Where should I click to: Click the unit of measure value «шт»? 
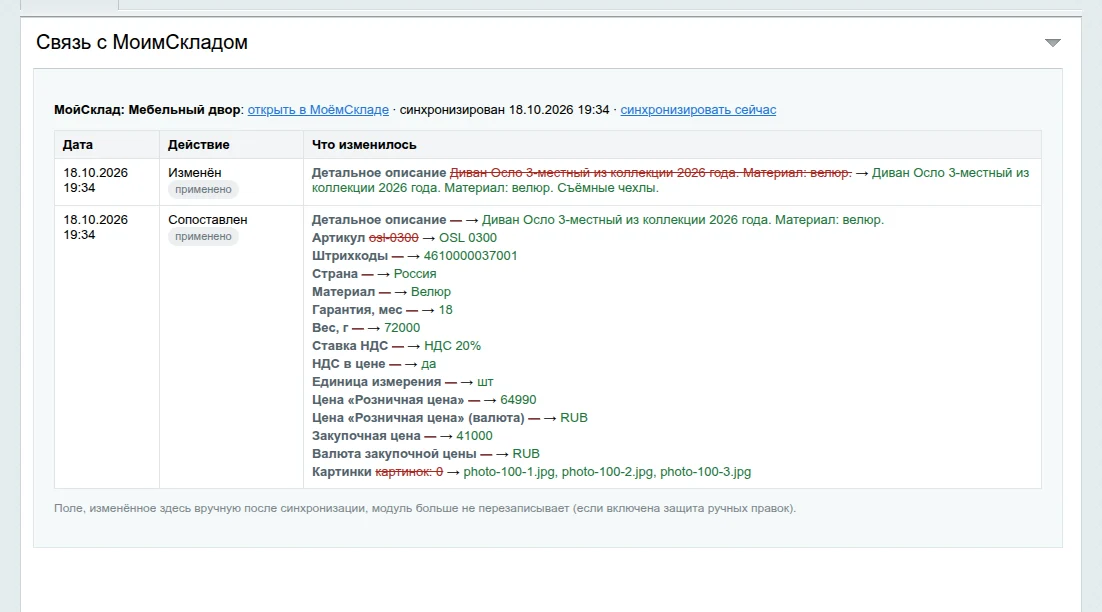(485, 382)
